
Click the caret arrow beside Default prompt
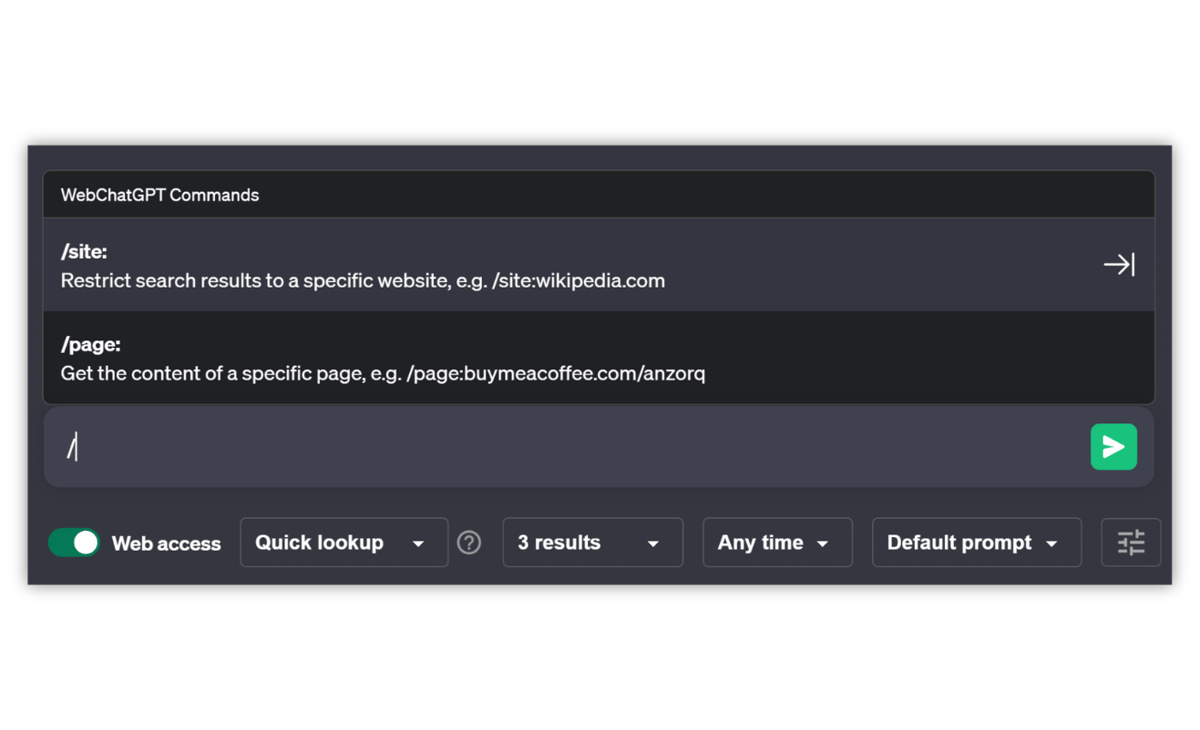coord(1051,544)
